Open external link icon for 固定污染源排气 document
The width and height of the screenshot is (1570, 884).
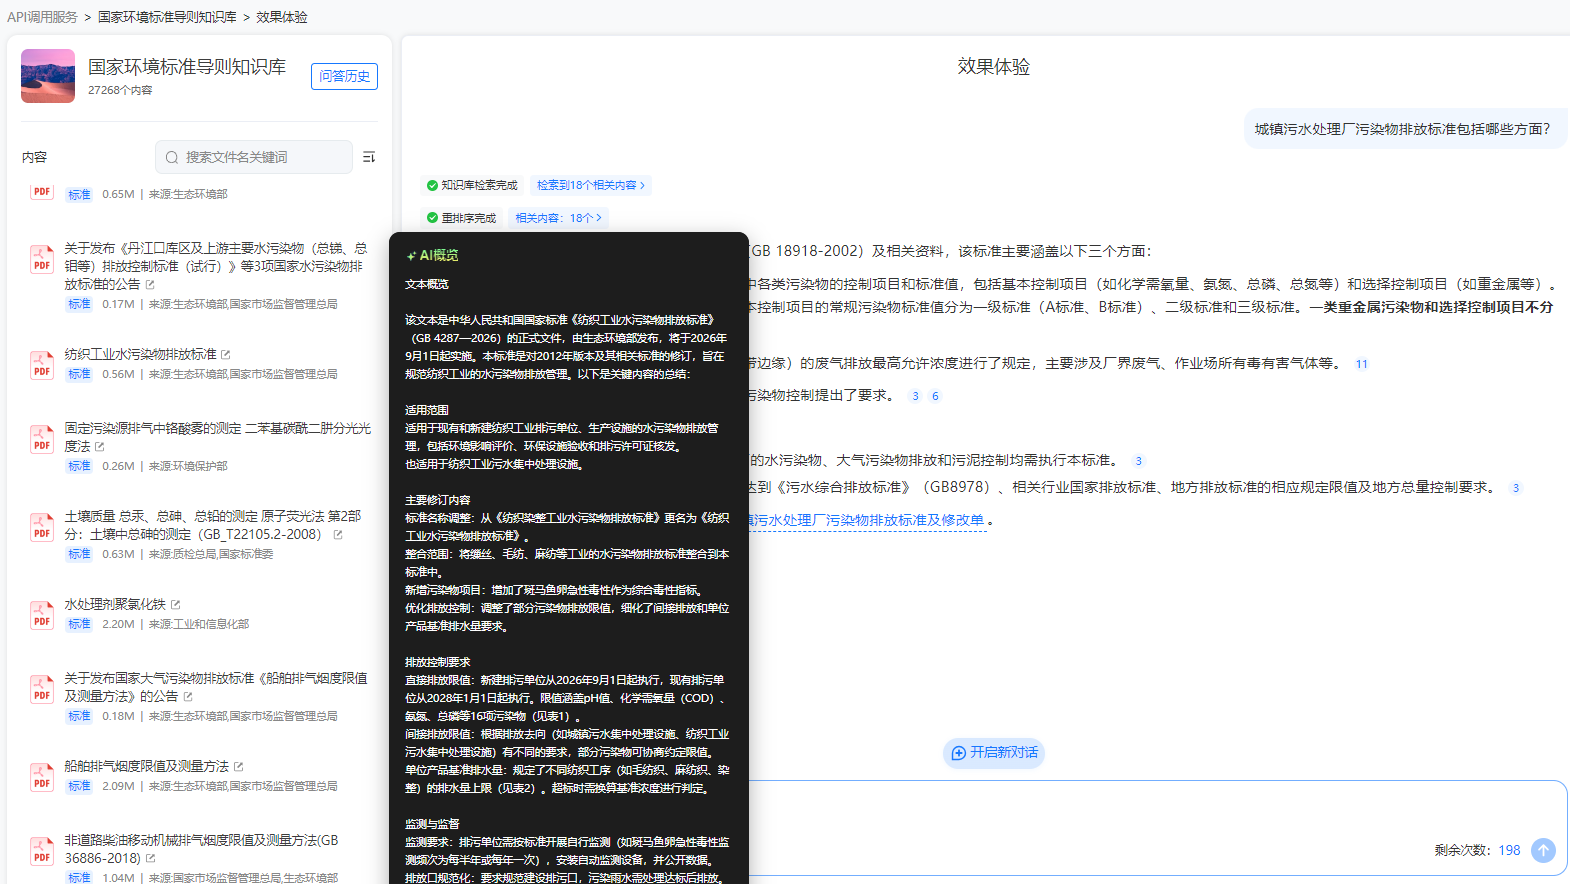click(100, 447)
